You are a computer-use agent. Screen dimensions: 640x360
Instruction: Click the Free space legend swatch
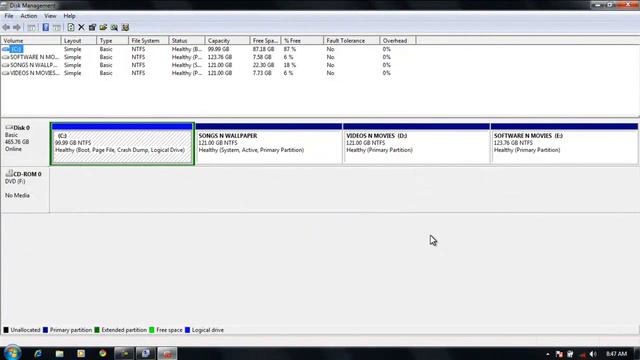click(x=151, y=330)
